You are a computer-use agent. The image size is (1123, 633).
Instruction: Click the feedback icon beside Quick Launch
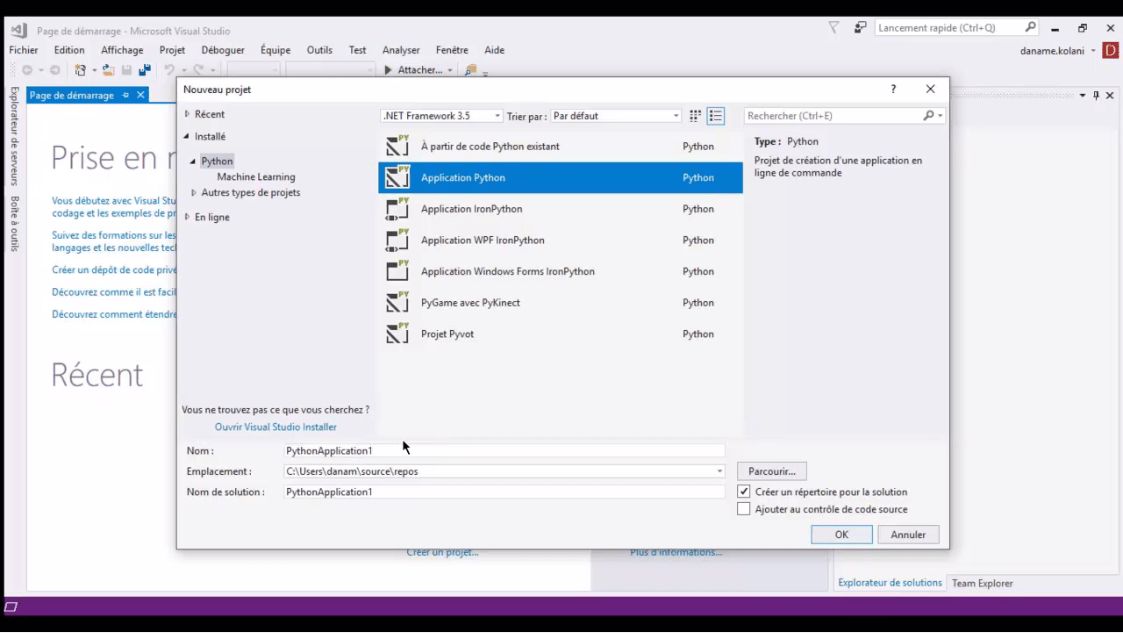[860, 27]
